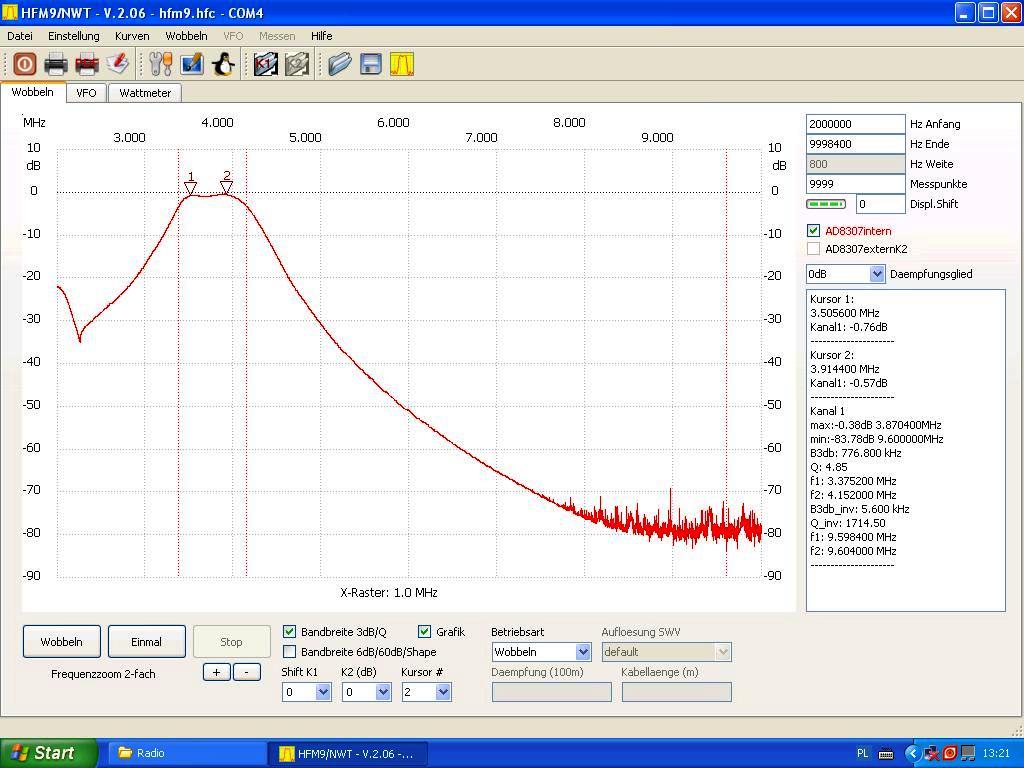Toggle Bandbreite 6dB/60dB/Shape checkbox

tap(290, 652)
